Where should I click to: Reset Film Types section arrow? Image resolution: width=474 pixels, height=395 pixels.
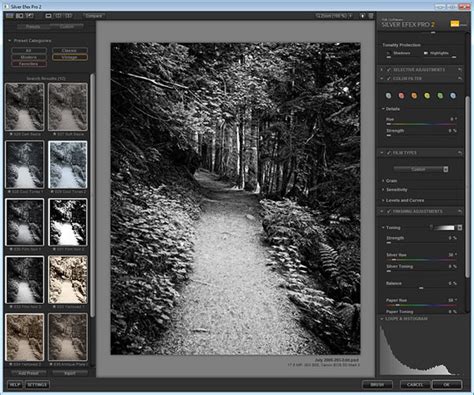point(460,153)
